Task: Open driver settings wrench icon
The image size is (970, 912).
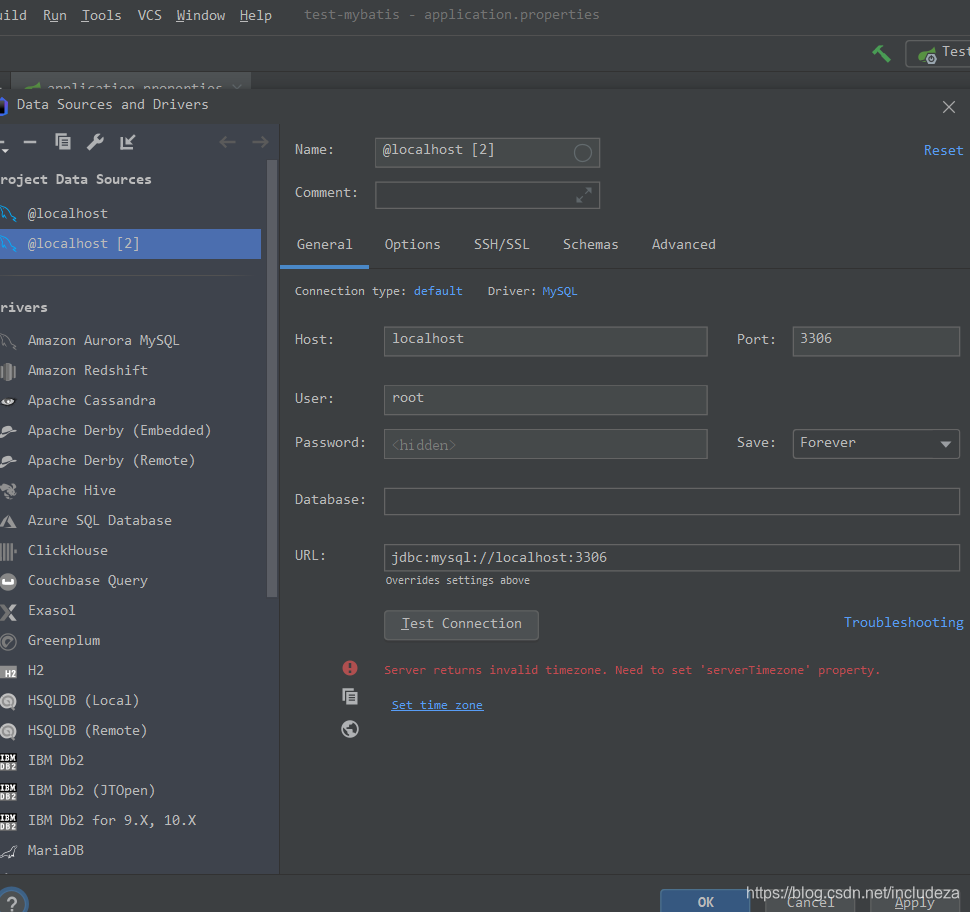Action: [x=95, y=142]
